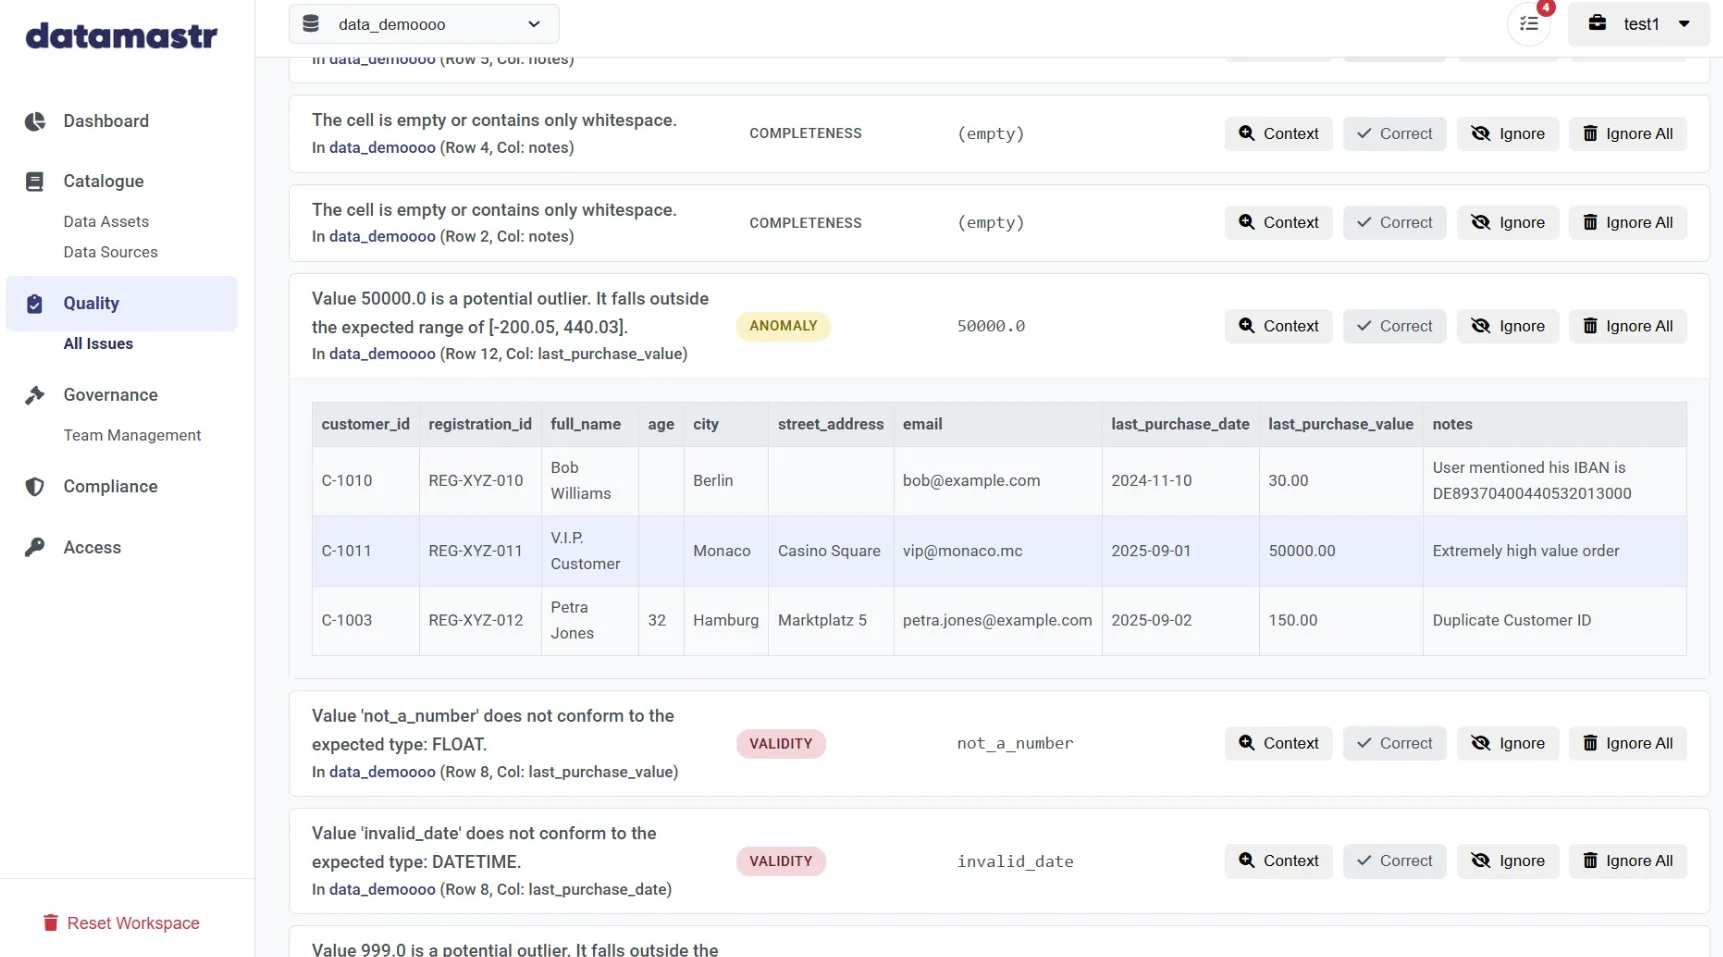
Task: Mark the Row 4 notes issue Correct
Action: (x=1394, y=134)
